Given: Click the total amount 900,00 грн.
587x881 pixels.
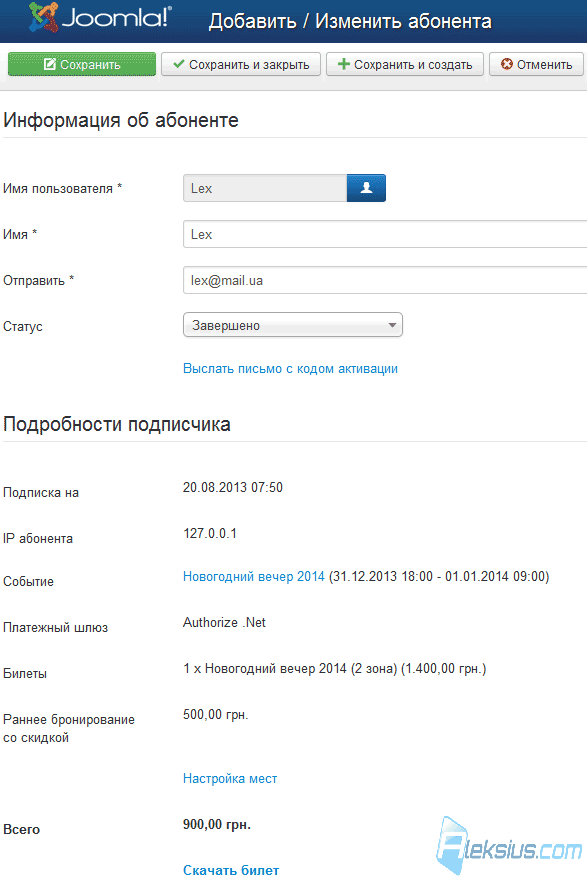Looking at the screenshot, I should tap(217, 824).
